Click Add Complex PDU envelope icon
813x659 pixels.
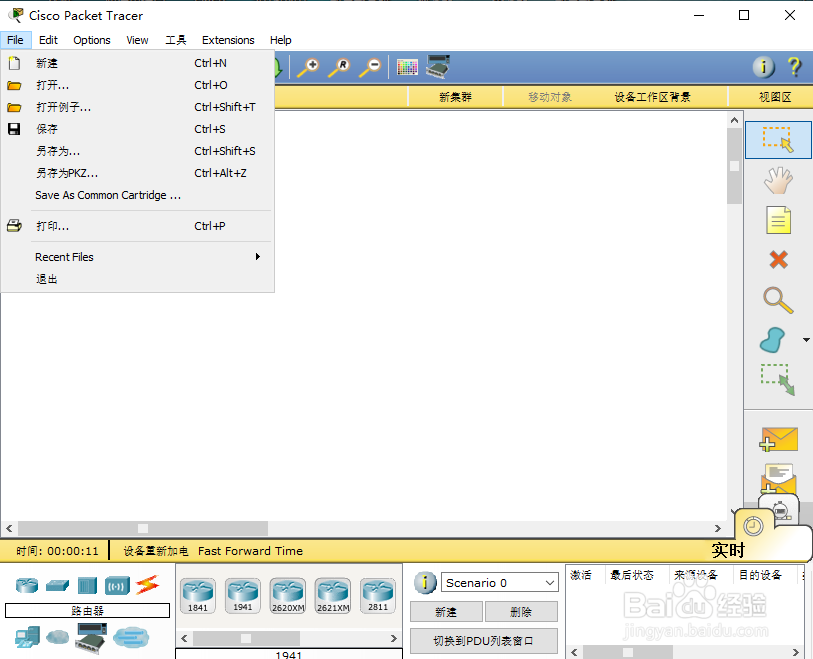[x=778, y=478]
